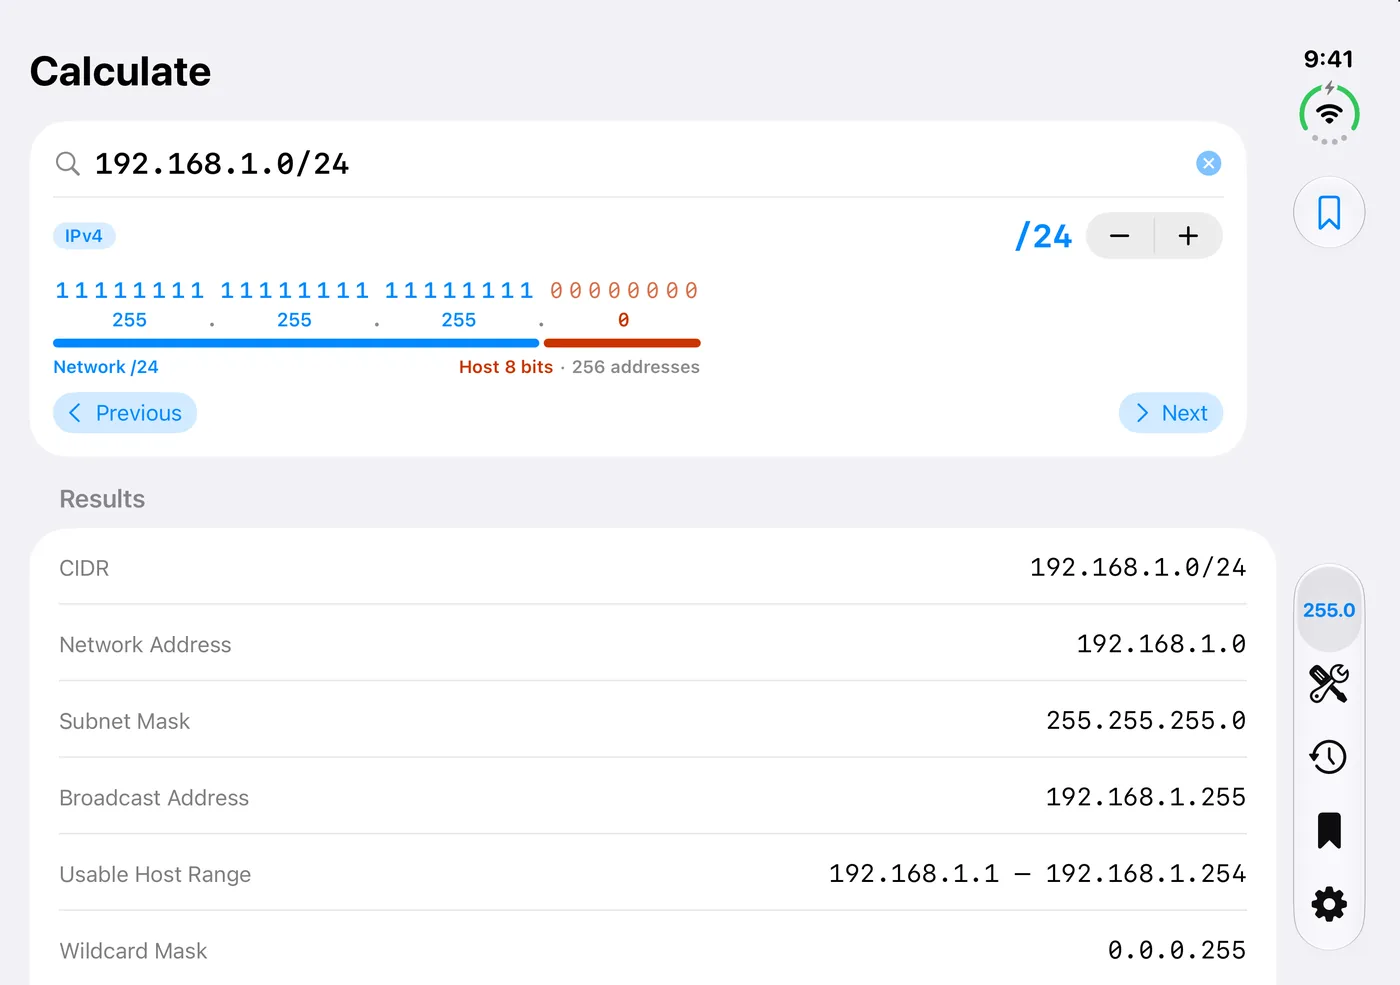Select the Wildcard Mask value 0.0.0.255
Image resolution: width=1400 pixels, height=985 pixels.
[1177, 950]
